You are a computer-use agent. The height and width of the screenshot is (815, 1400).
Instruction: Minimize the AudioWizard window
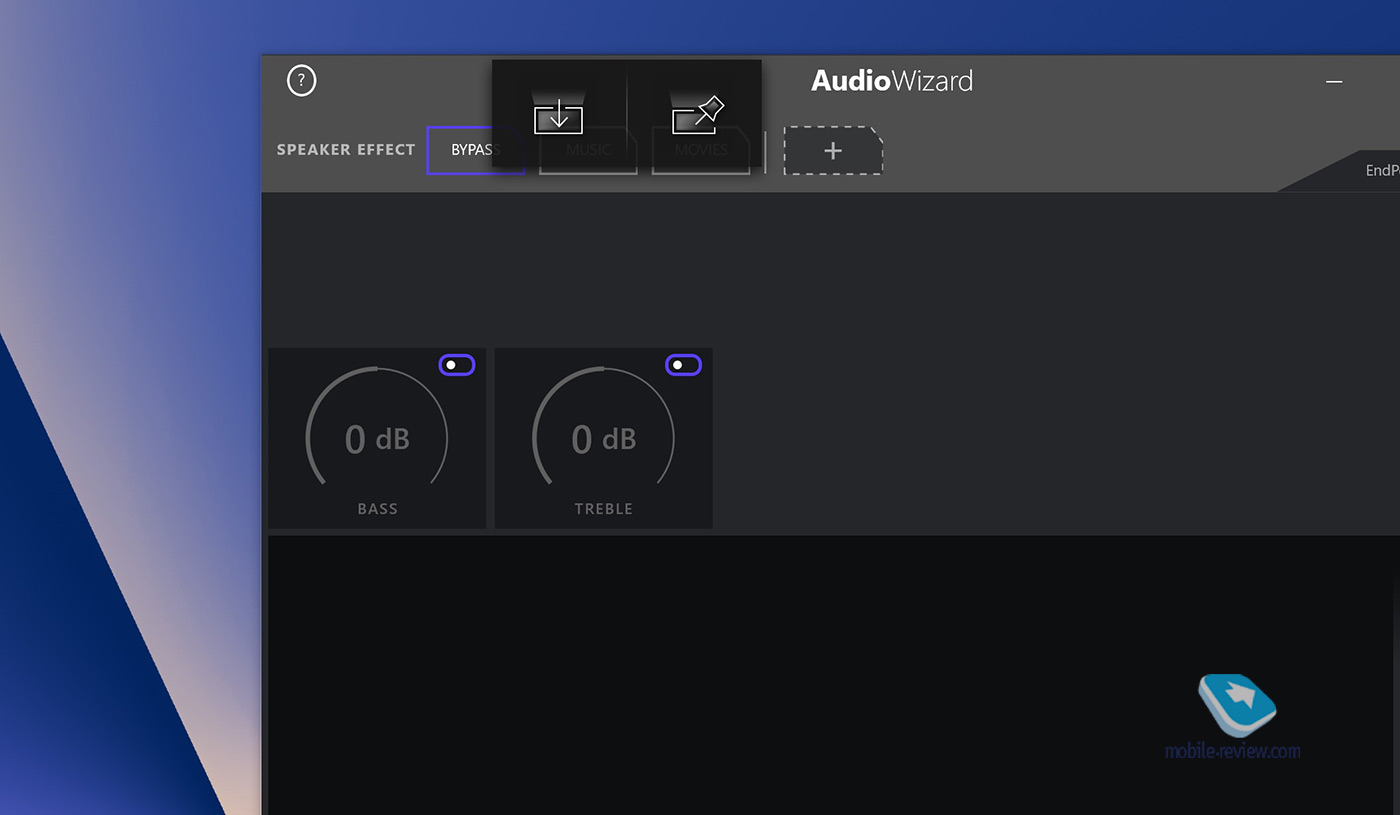pyautogui.click(x=1334, y=81)
